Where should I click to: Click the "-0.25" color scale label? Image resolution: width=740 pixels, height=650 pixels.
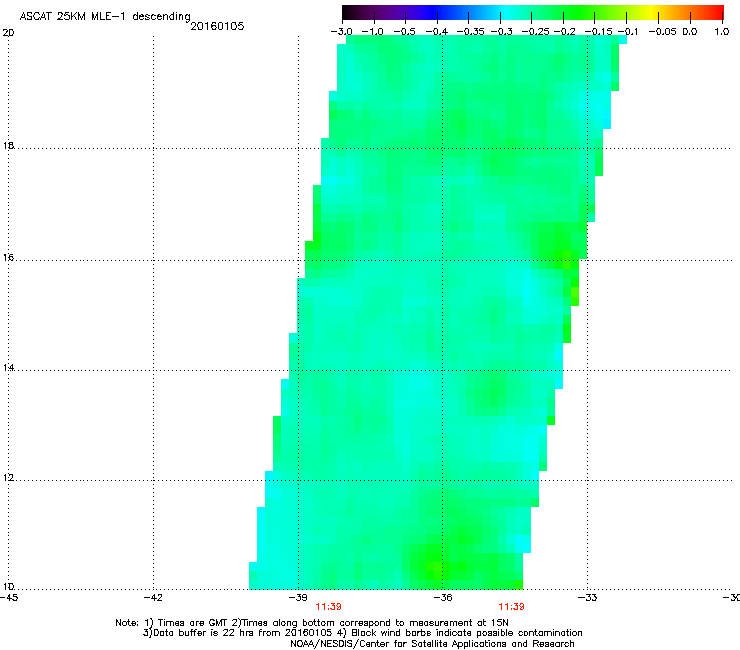tap(536, 32)
